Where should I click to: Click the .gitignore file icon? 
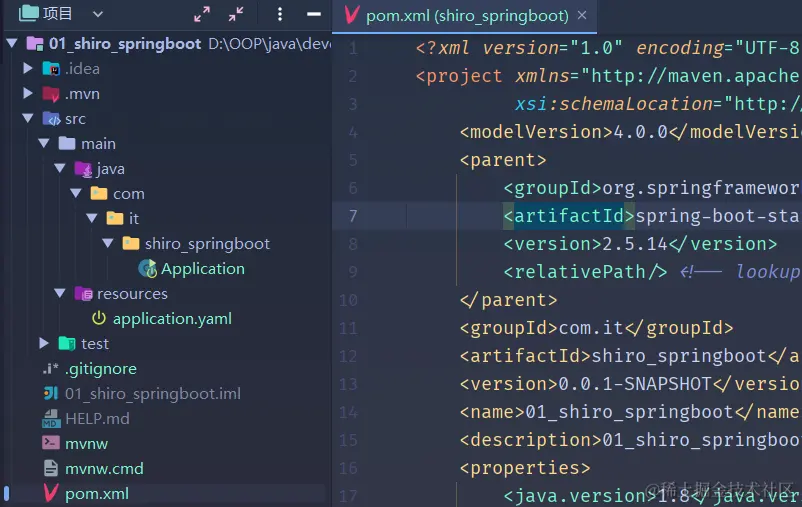coord(51,368)
